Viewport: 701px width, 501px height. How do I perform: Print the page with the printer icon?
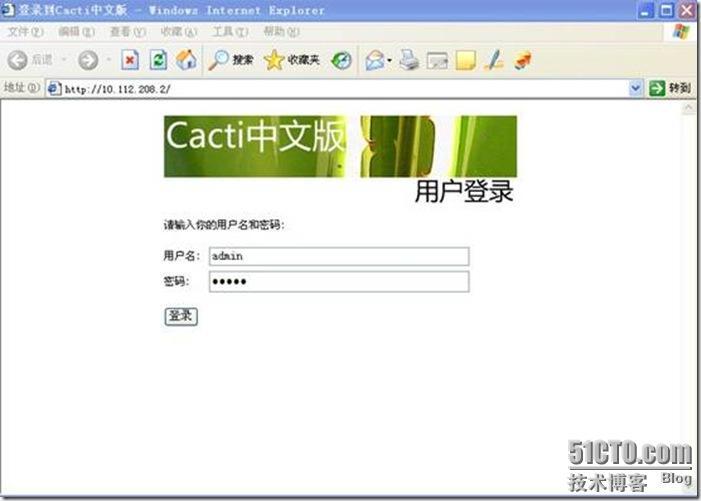coord(409,60)
